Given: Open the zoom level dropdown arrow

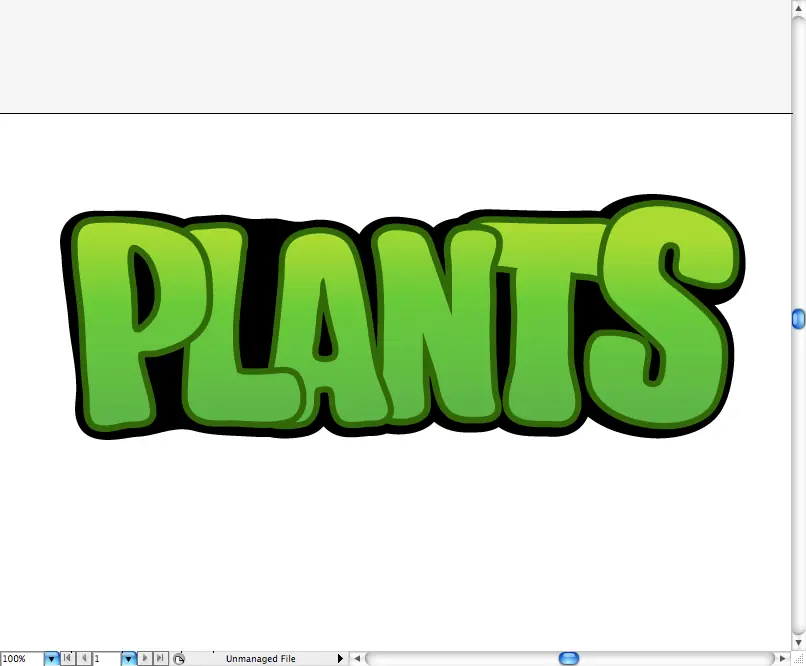Looking at the screenshot, I should click(x=51, y=659).
